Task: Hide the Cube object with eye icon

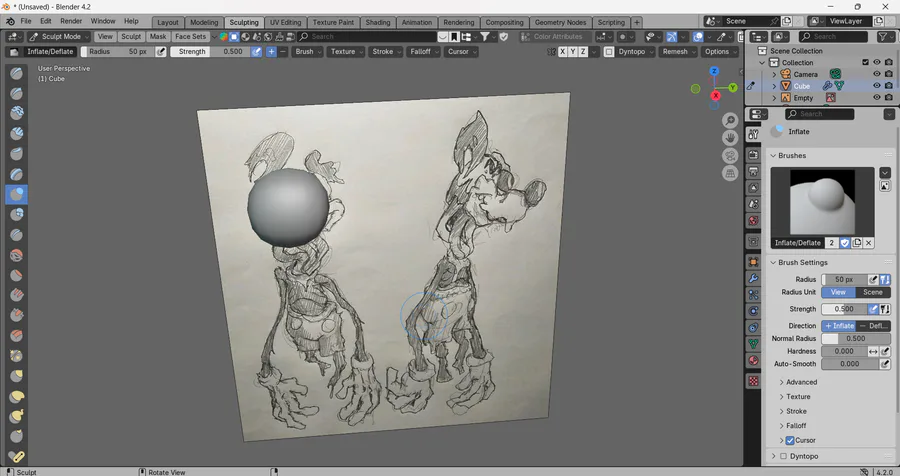Action: tap(876, 86)
